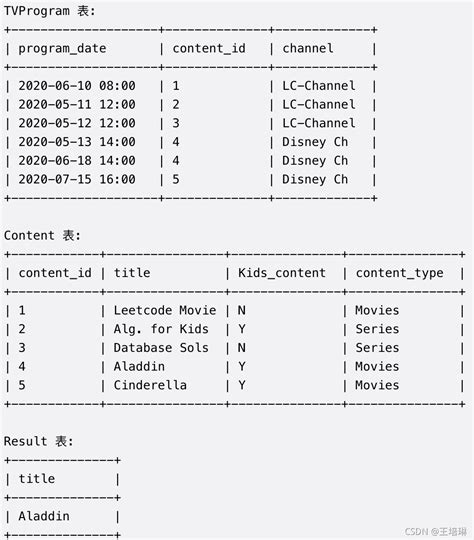Click the 'Alg. for Kids' title
This screenshot has width=474, height=540.
[x=161, y=329]
